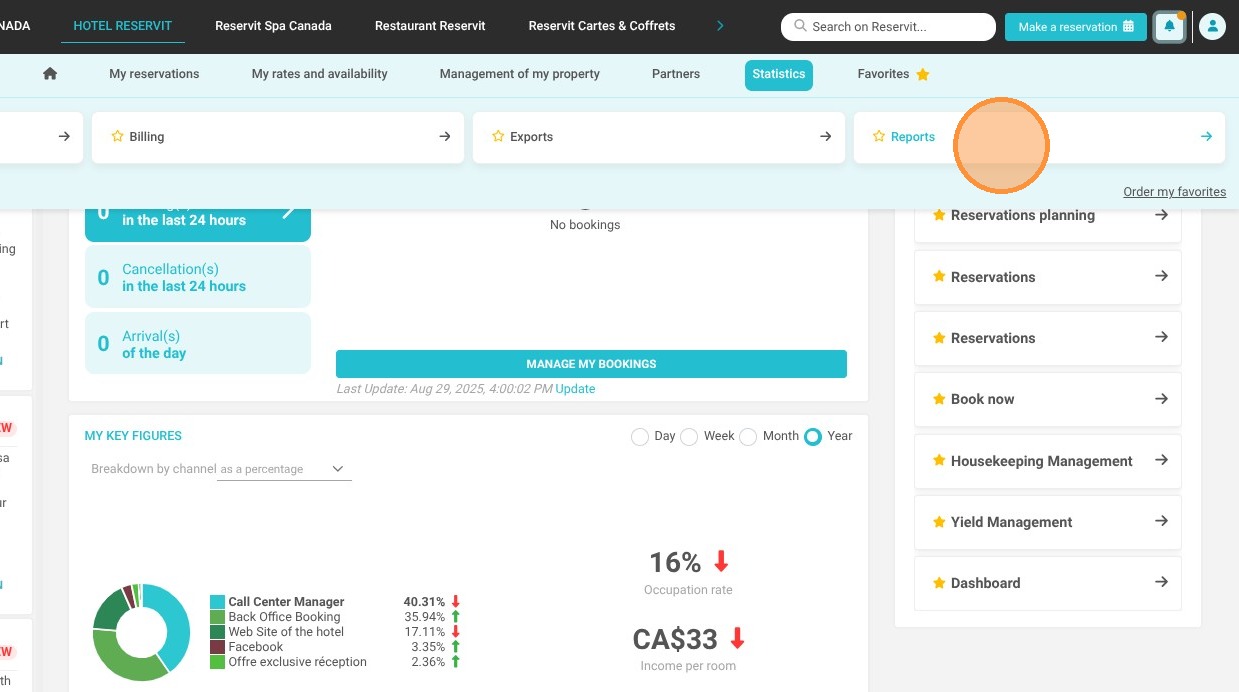Open the Exports submenu card
The height and width of the screenshot is (692, 1239).
coord(659,137)
